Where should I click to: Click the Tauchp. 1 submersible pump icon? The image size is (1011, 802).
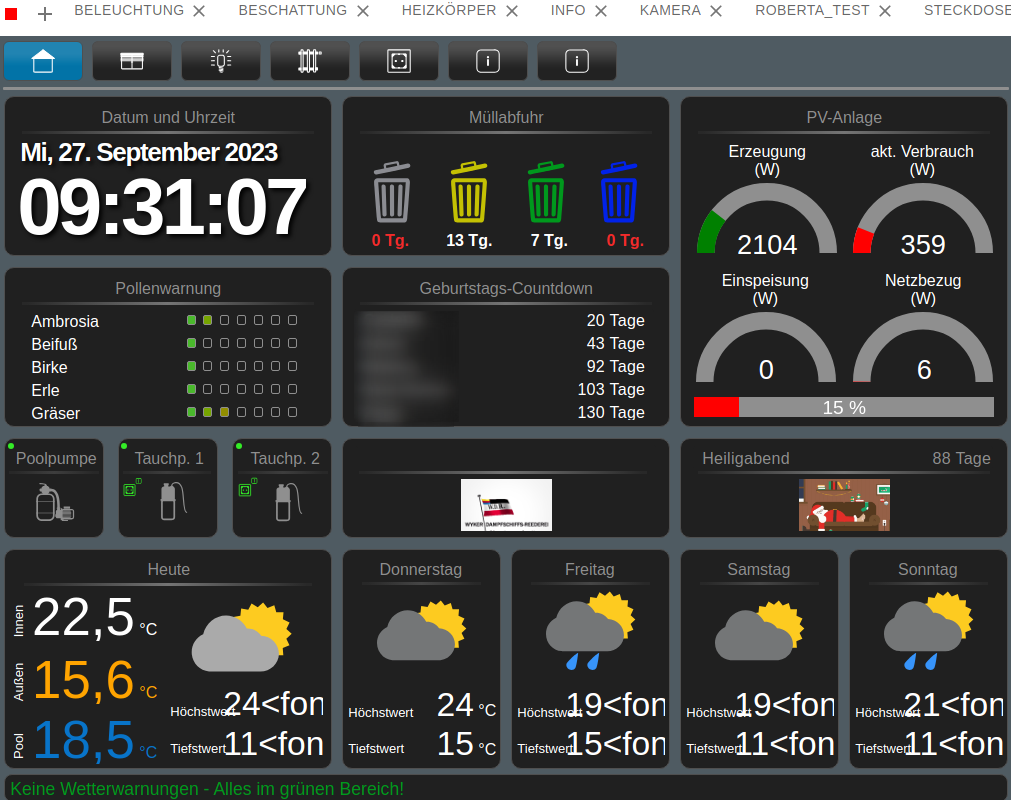click(173, 502)
